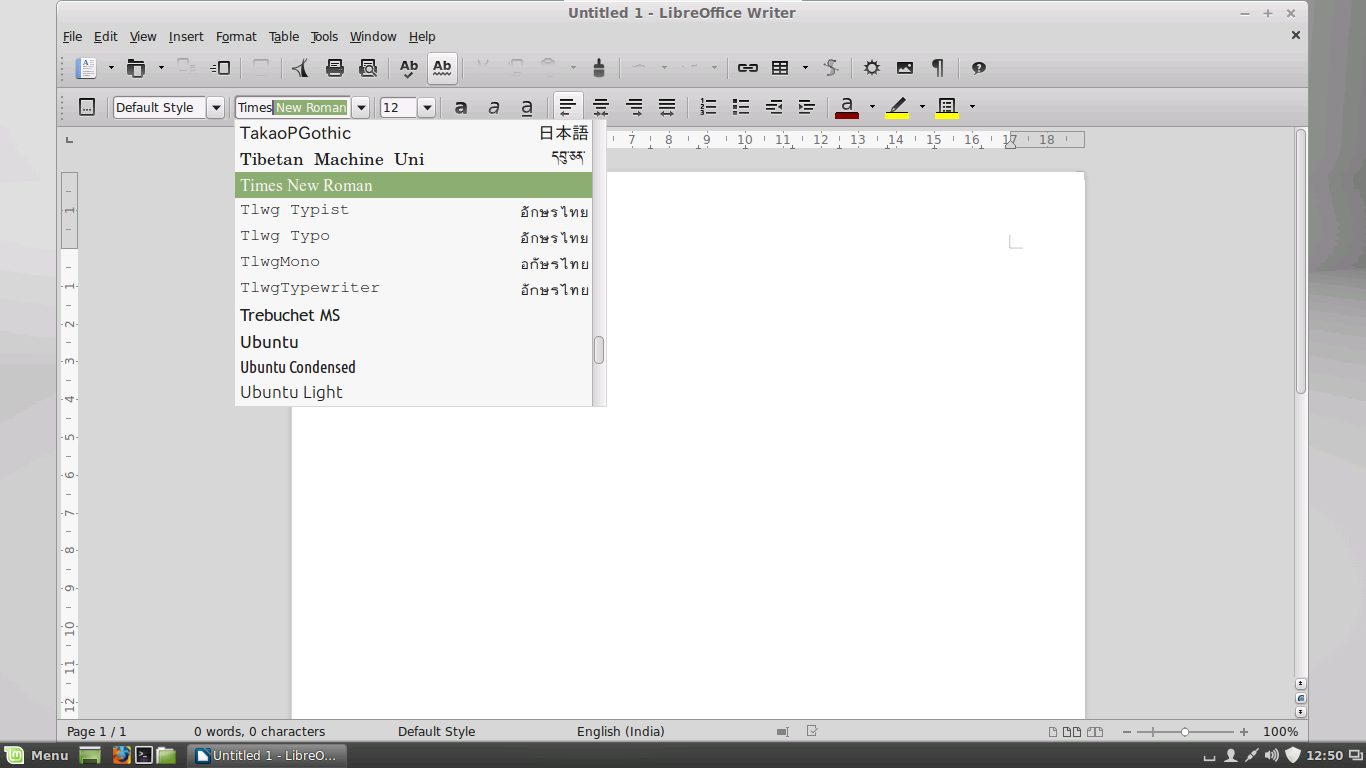Image resolution: width=1366 pixels, height=768 pixels.
Task: Open the Edit menu
Action: tap(106, 36)
